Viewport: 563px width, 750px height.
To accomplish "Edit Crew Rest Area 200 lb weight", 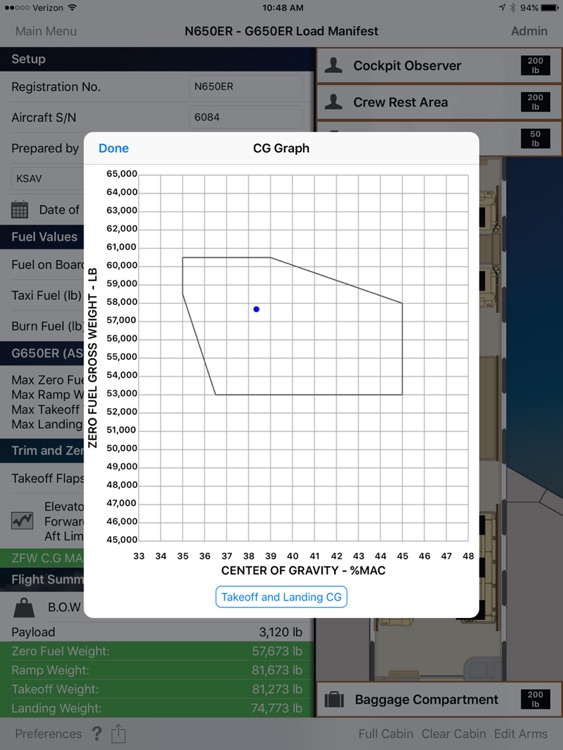I will (x=535, y=102).
